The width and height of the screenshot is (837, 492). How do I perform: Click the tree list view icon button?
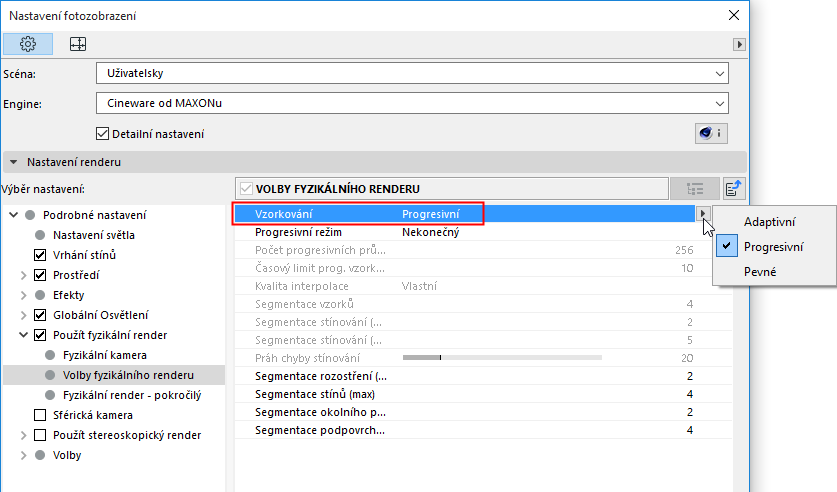[x=694, y=189]
